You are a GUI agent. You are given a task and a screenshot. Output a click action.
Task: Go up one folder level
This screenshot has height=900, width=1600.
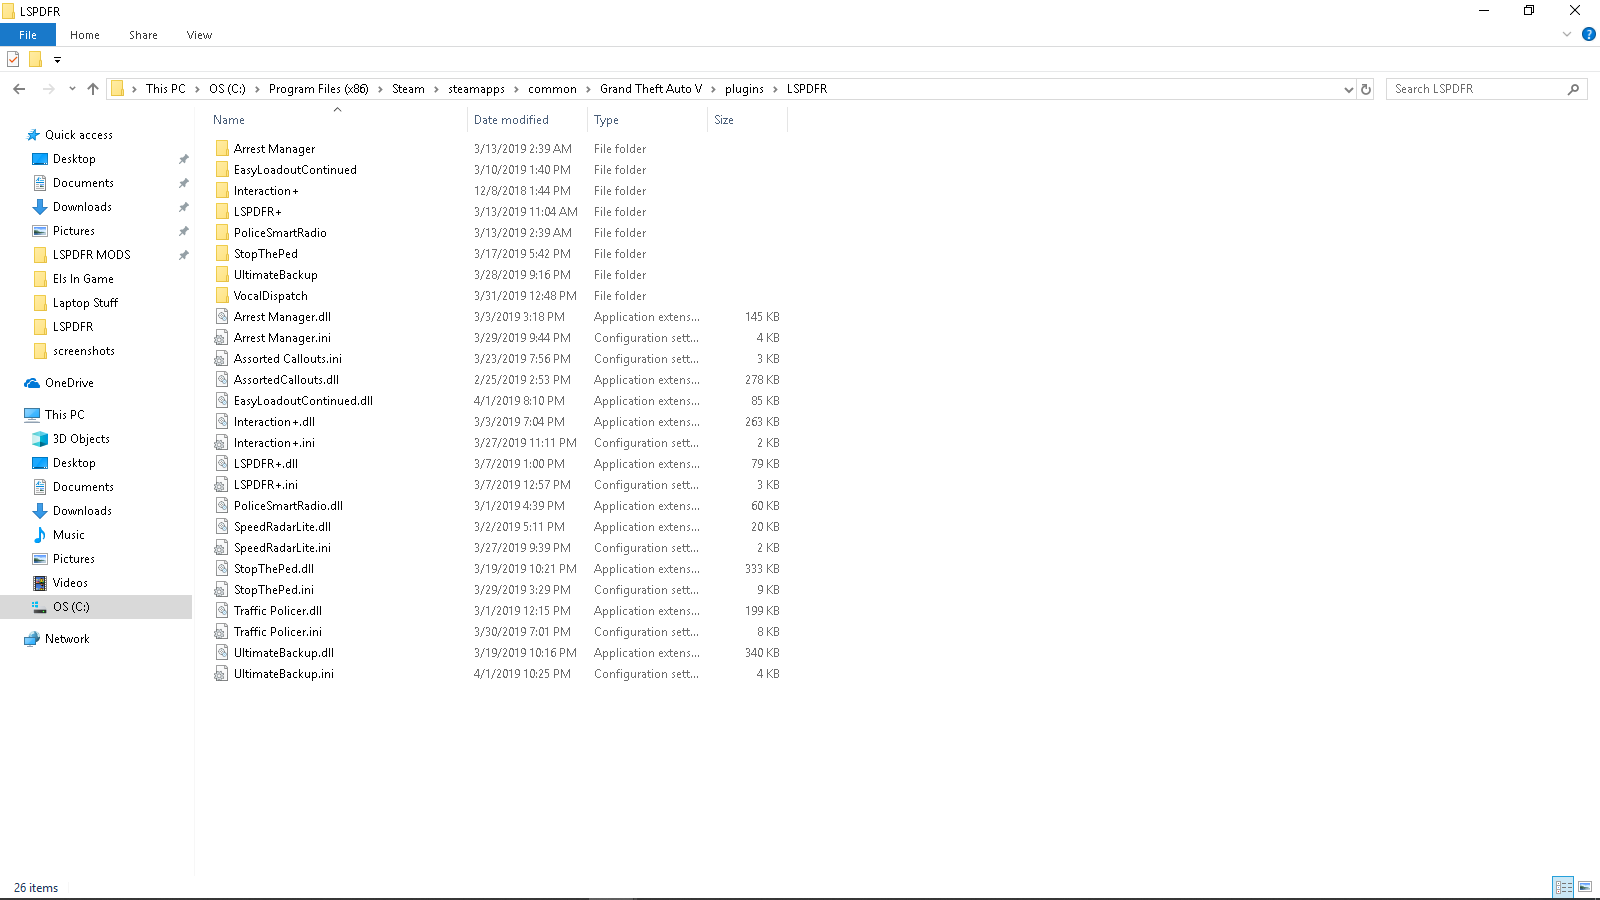pos(93,89)
